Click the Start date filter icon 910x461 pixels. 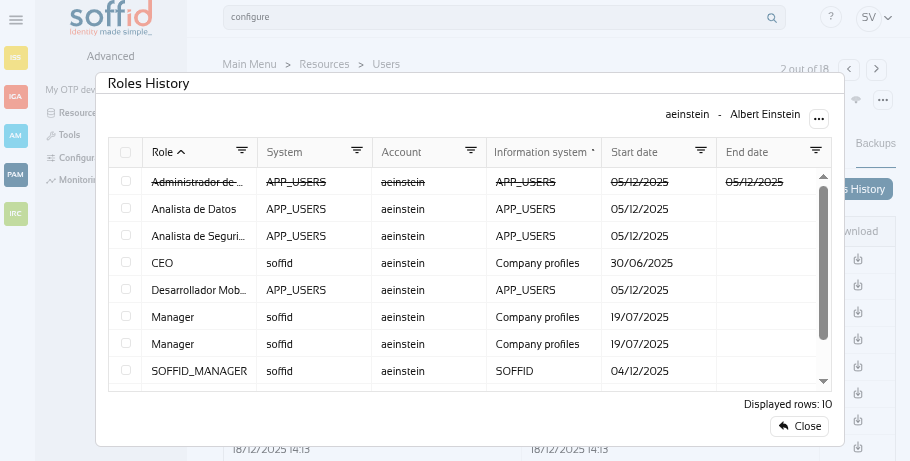[x=701, y=150]
